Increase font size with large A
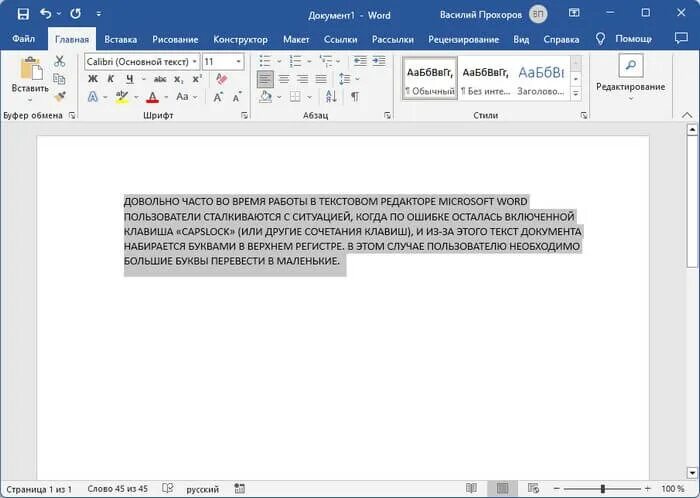This screenshot has width=700, height=498. [218, 97]
